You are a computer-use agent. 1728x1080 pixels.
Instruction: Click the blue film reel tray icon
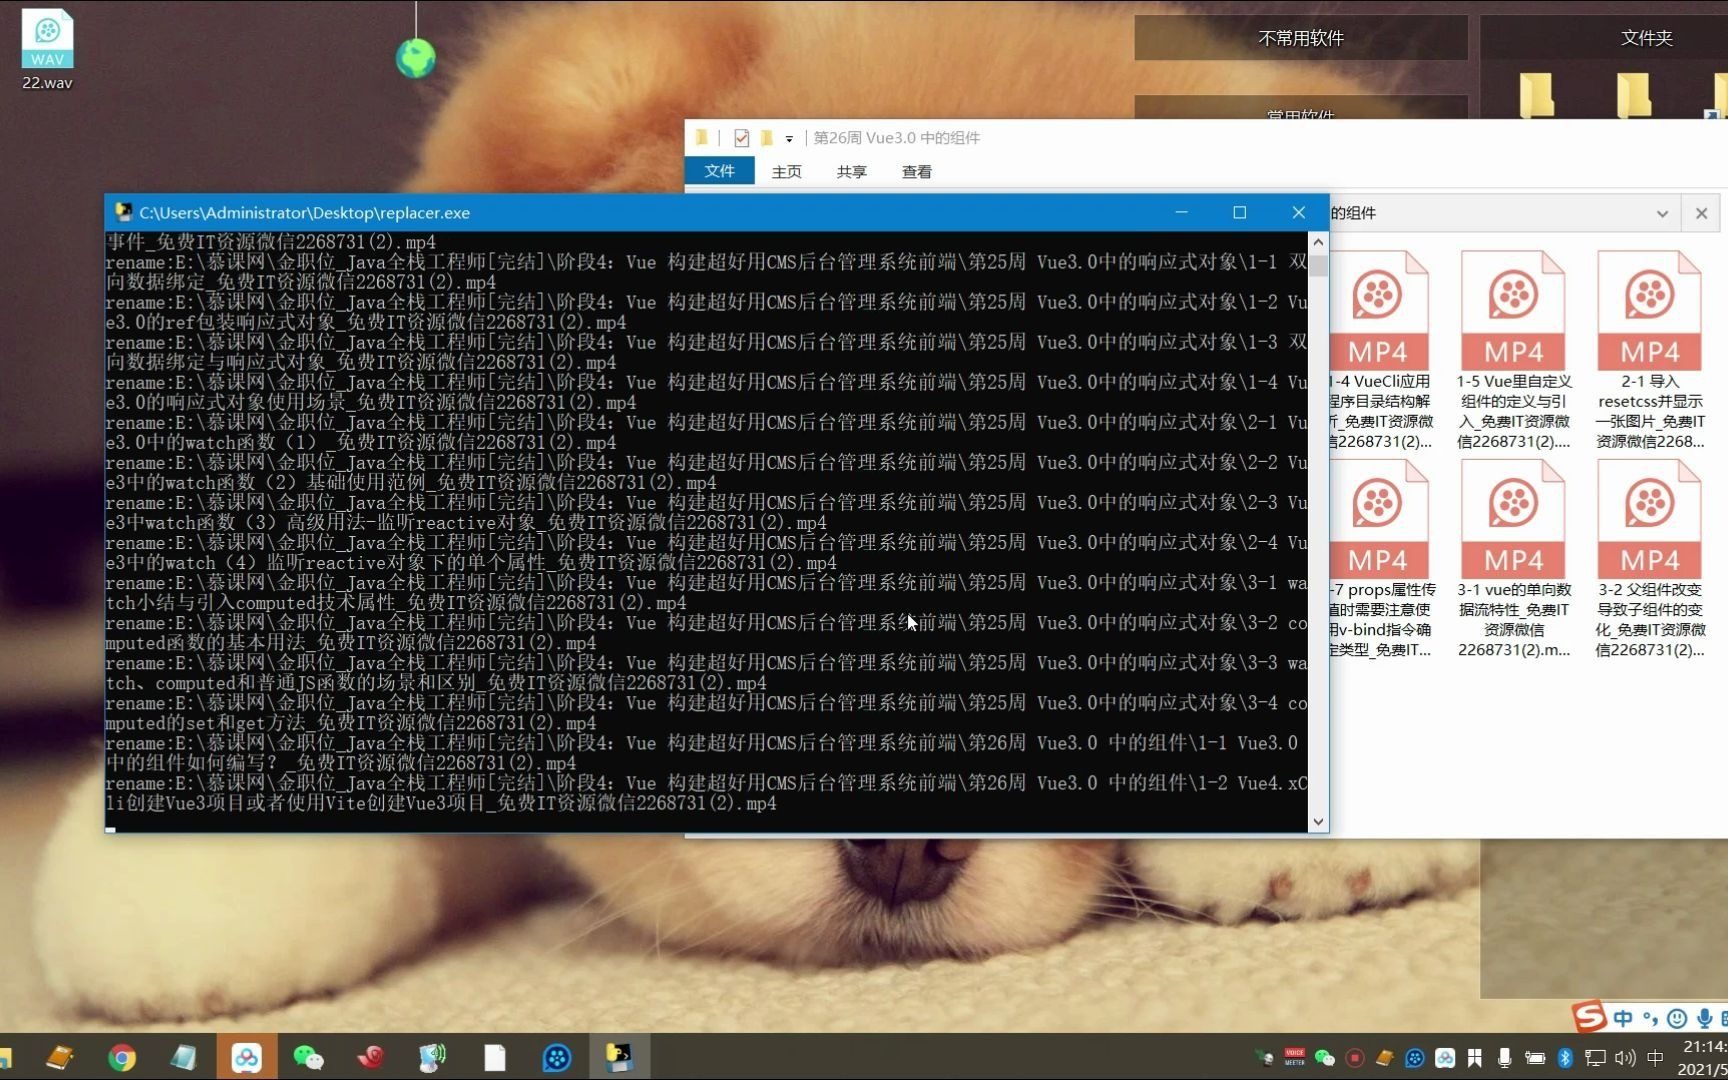(1414, 1057)
